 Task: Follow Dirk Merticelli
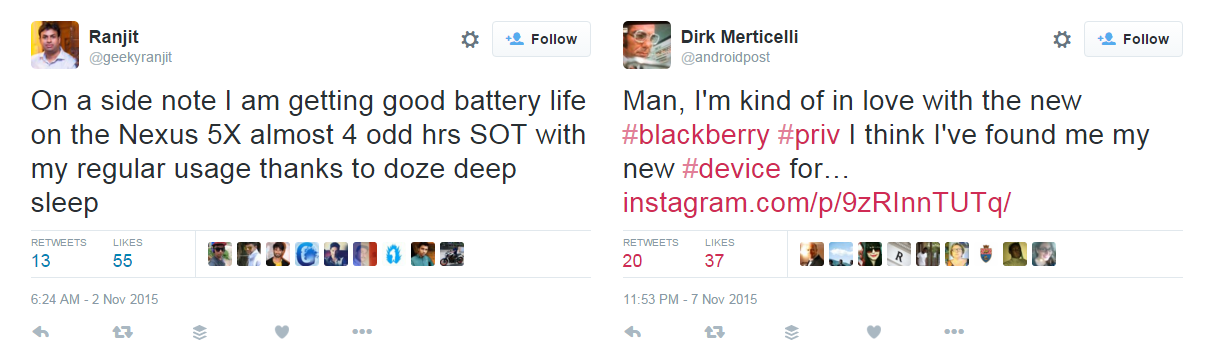point(1133,39)
